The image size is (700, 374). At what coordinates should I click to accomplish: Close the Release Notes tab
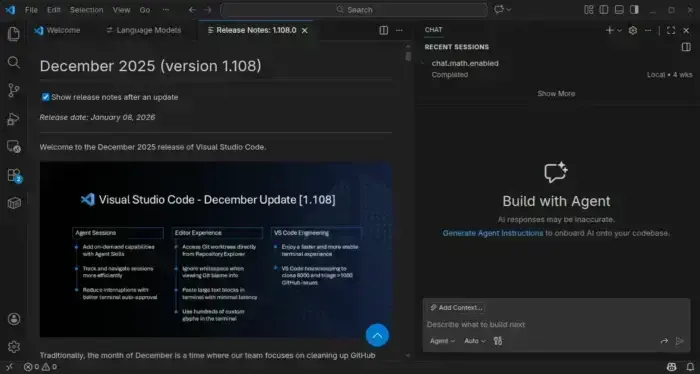point(304,30)
